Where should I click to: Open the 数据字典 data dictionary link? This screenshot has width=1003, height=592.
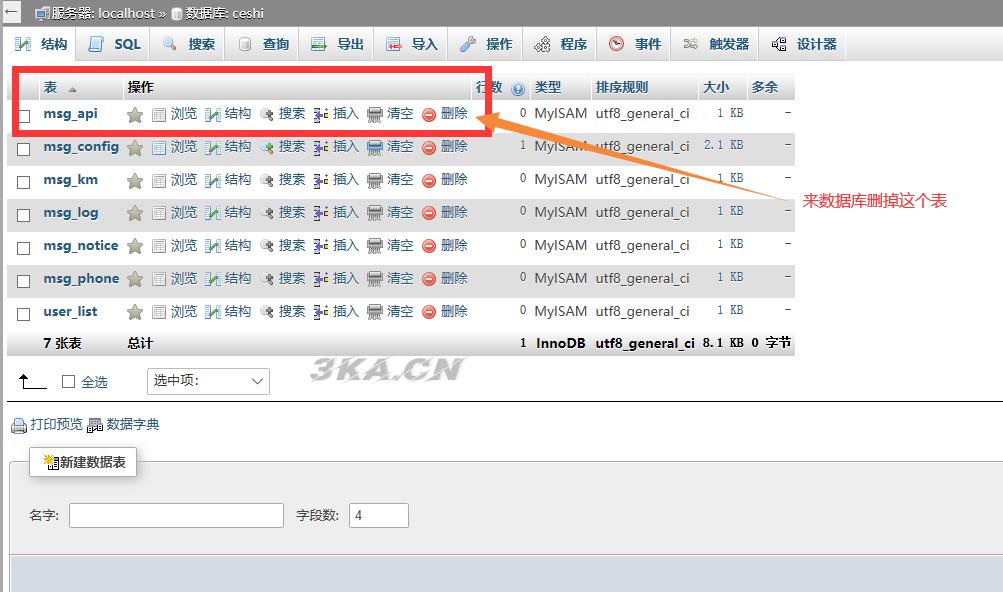pyautogui.click(x=132, y=425)
